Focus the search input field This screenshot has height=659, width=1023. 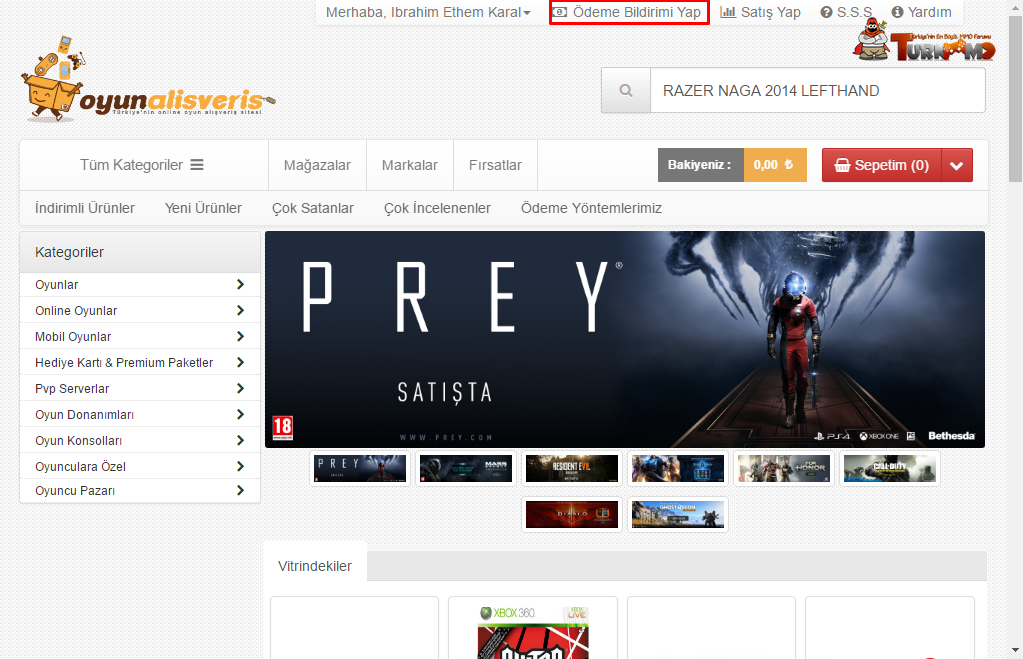(817, 91)
